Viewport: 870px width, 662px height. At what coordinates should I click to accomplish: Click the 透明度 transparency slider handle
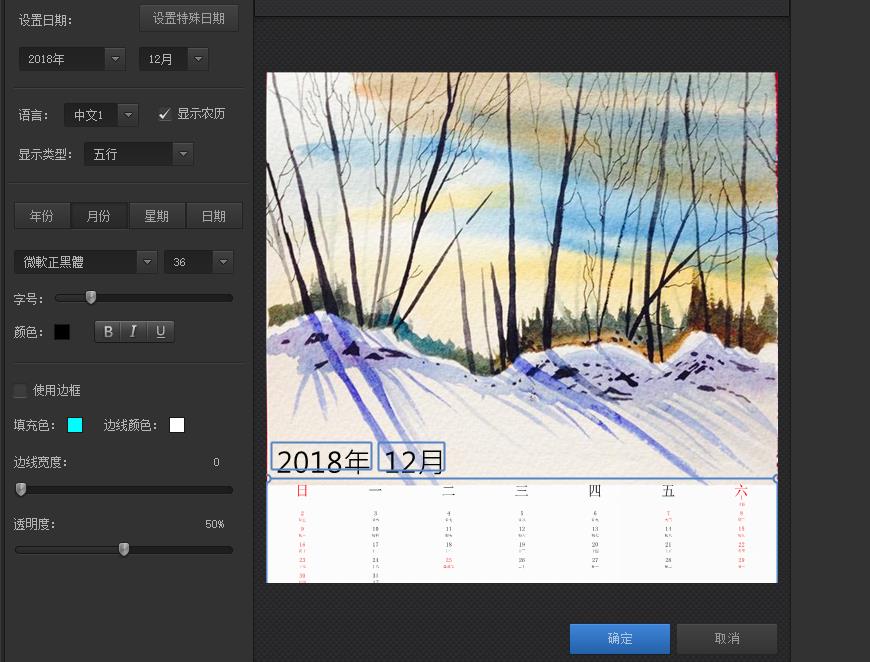click(x=124, y=549)
